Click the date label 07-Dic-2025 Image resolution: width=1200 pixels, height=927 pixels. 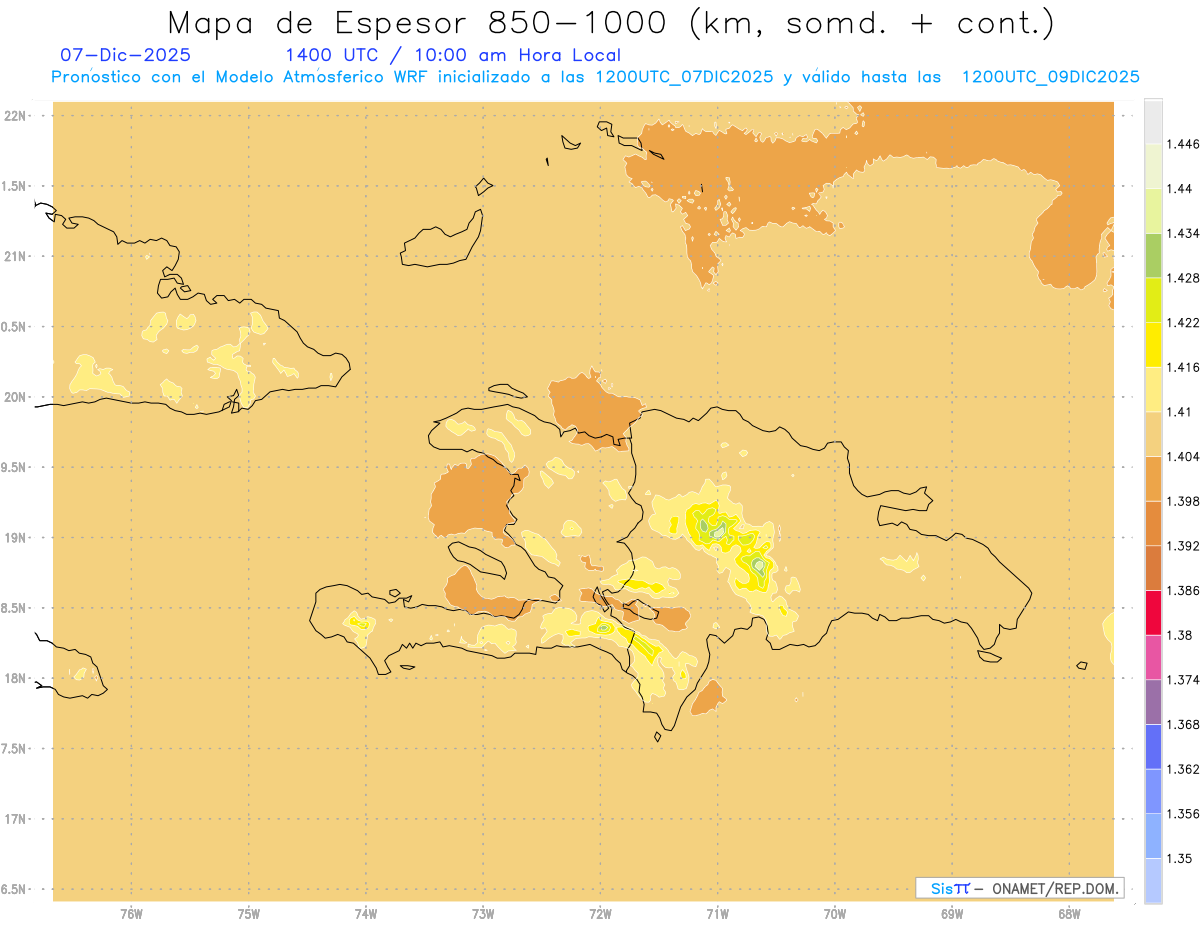(x=126, y=55)
